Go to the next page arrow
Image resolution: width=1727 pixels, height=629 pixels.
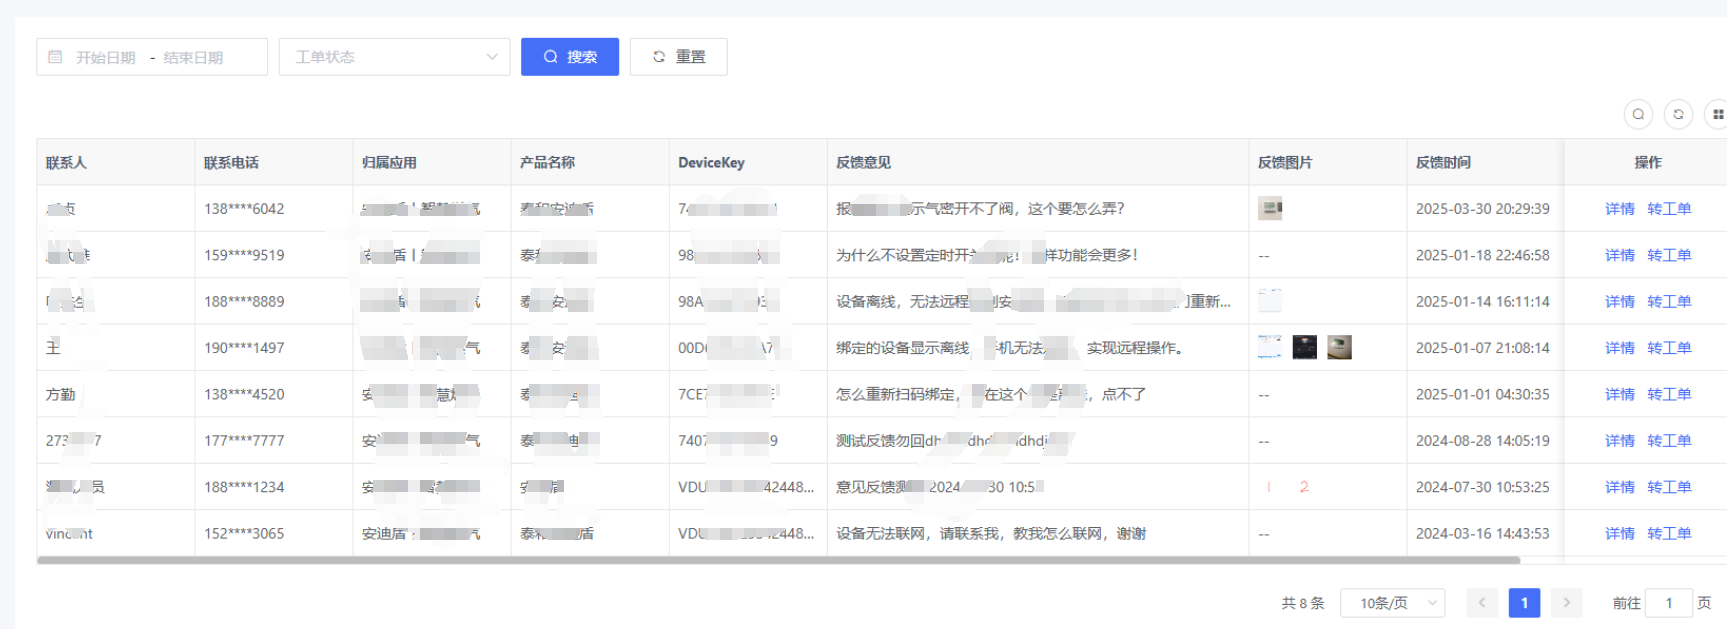tap(1566, 603)
